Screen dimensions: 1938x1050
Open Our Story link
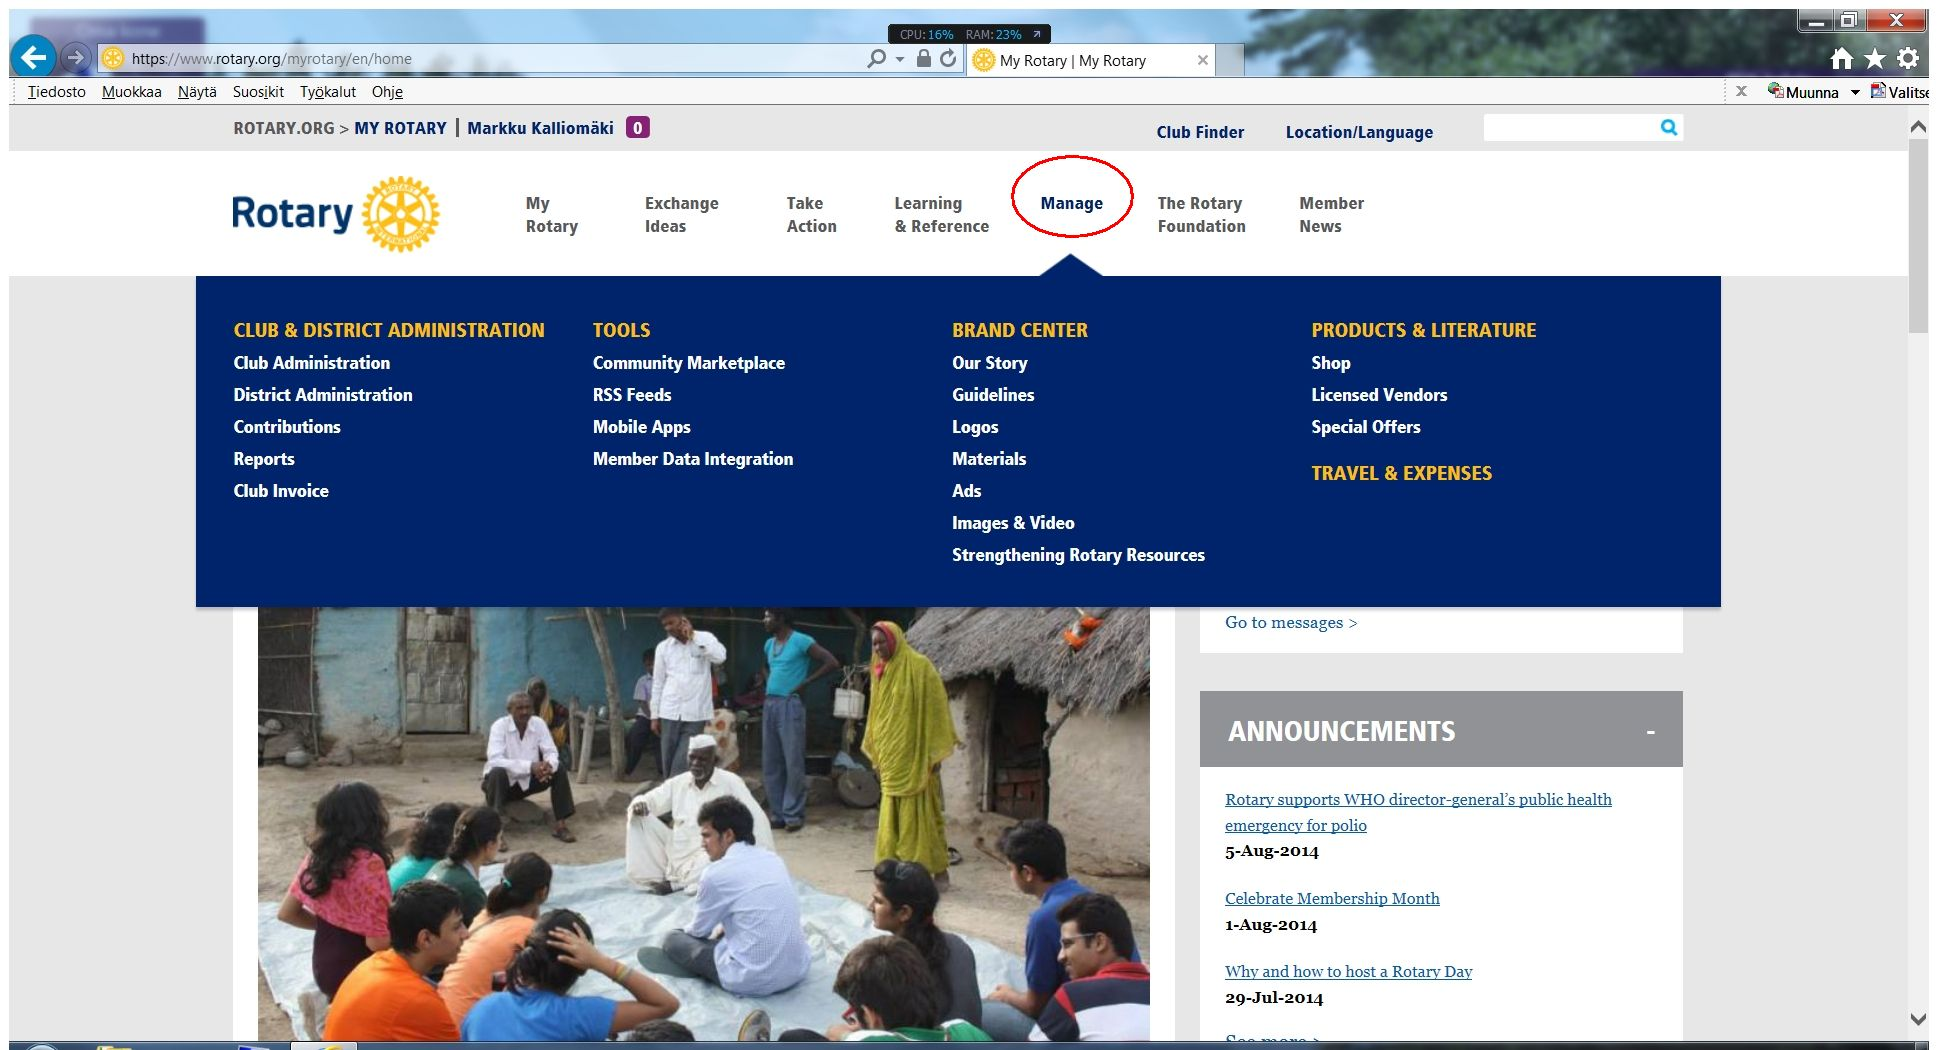pyautogui.click(x=990, y=363)
